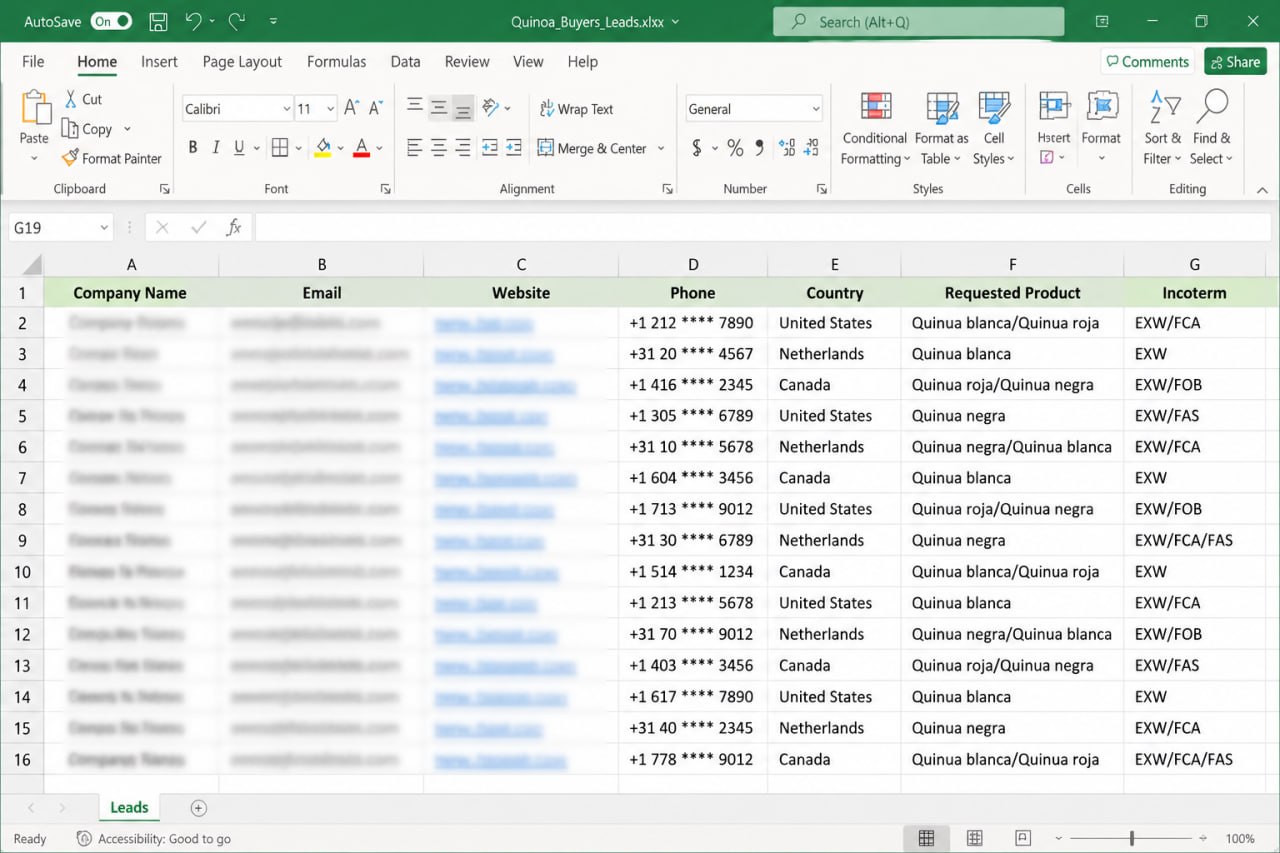Apply Bold formatting
This screenshot has width=1280, height=853.
pyautogui.click(x=191, y=148)
